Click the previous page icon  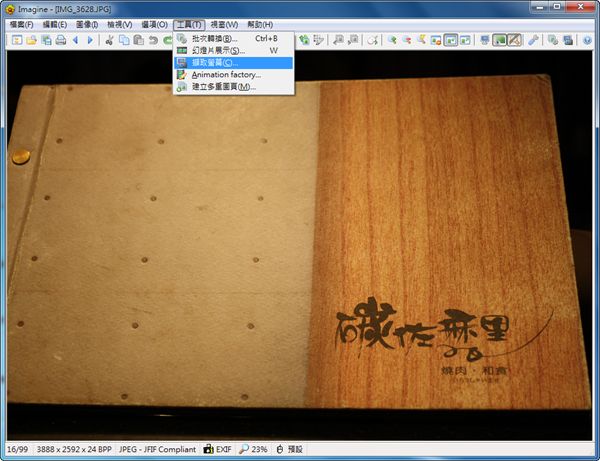coord(338,40)
